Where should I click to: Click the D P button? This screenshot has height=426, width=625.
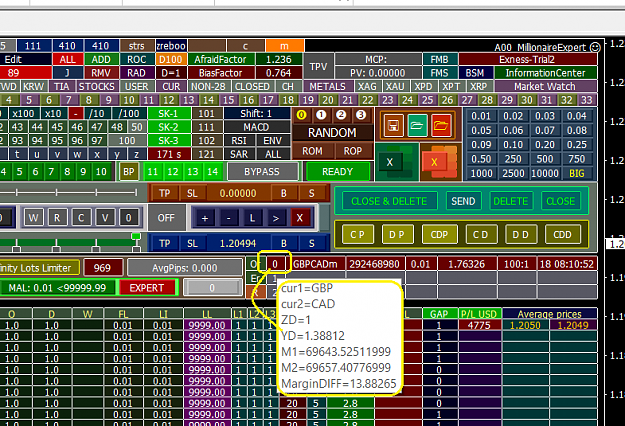[x=397, y=234]
